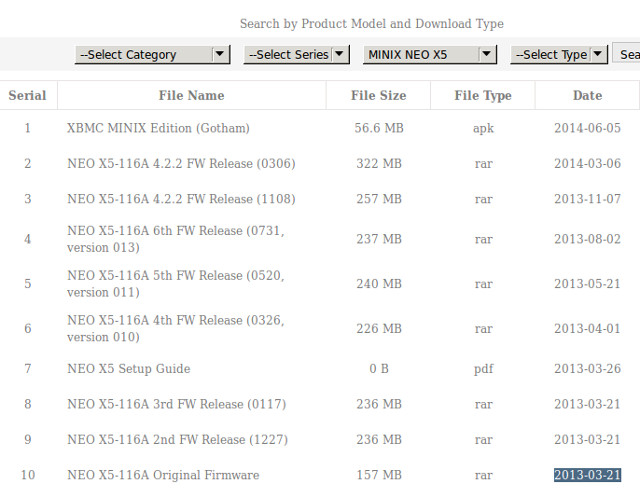This screenshot has height=498, width=640.
Task: Click serial number 10
Action: point(27,475)
